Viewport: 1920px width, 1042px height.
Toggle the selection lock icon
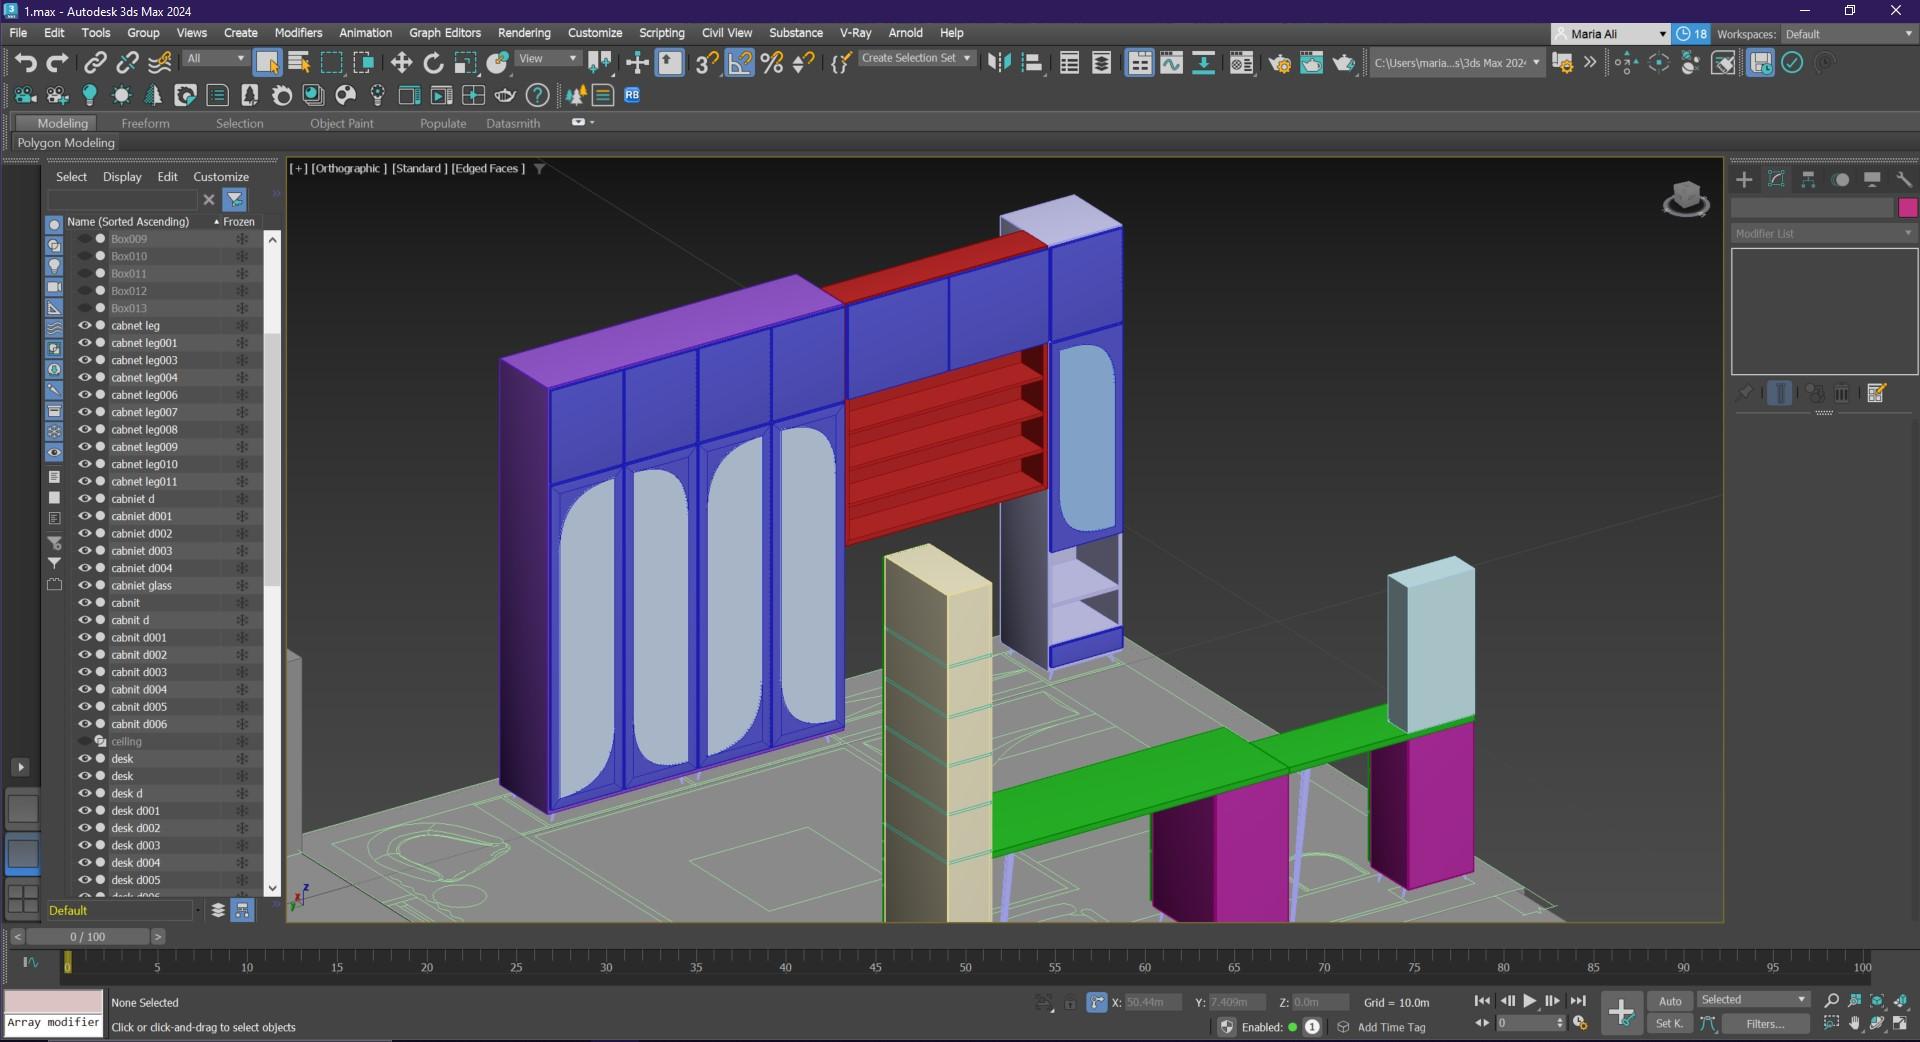click(1070, 1002)
